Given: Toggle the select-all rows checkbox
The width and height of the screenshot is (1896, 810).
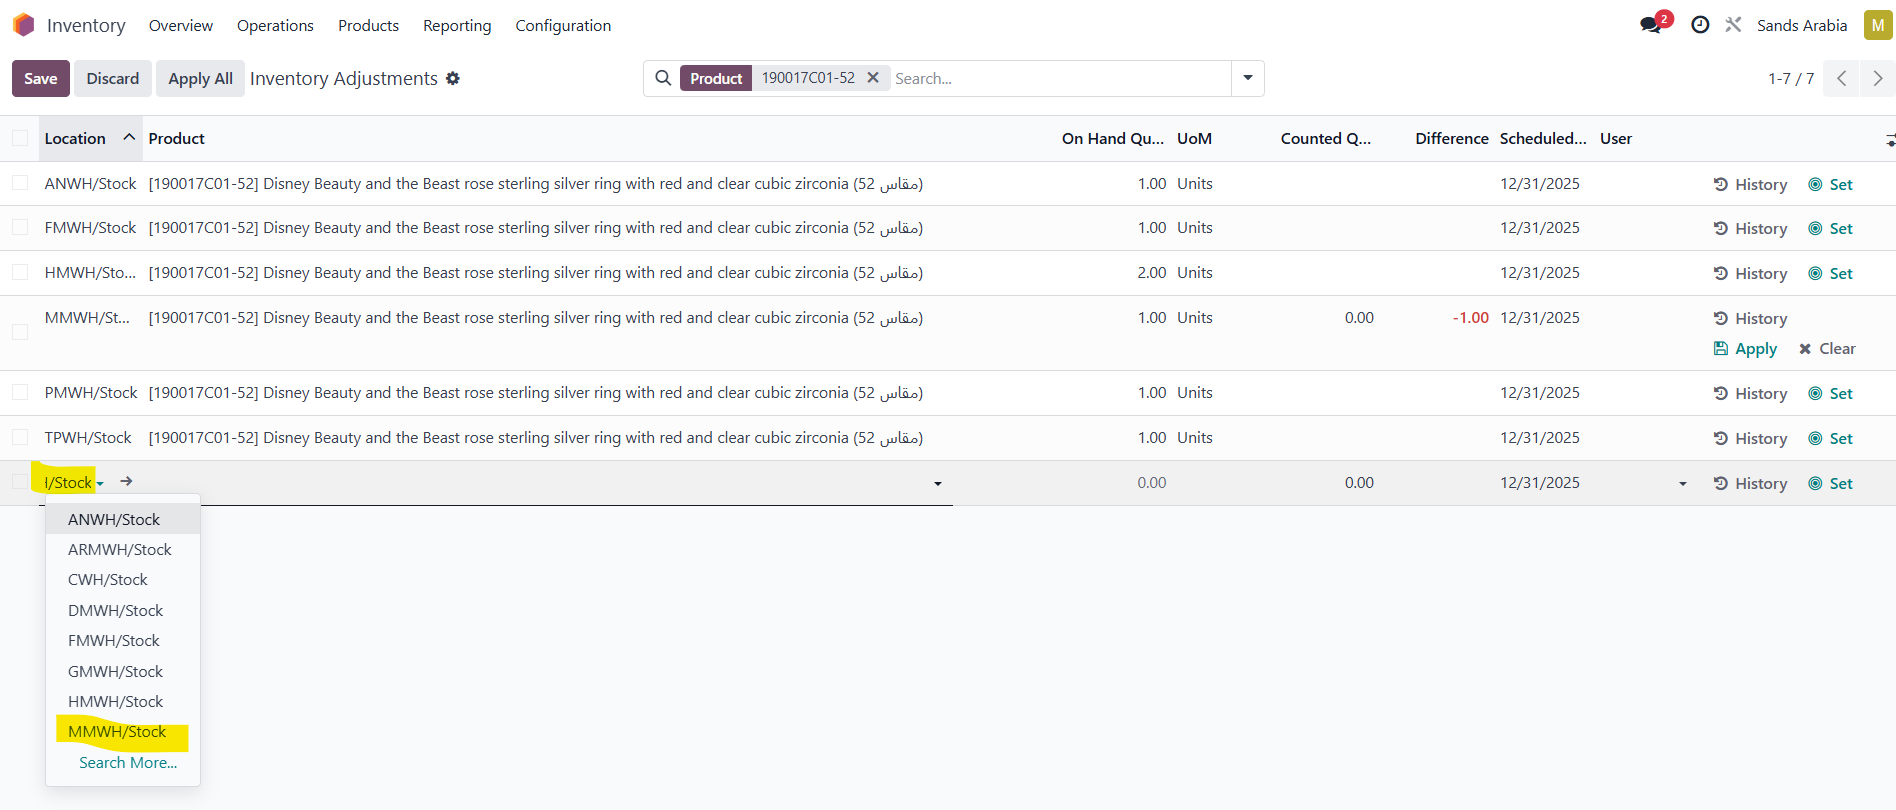Looking at the screenshot, I should coord(20,138).
